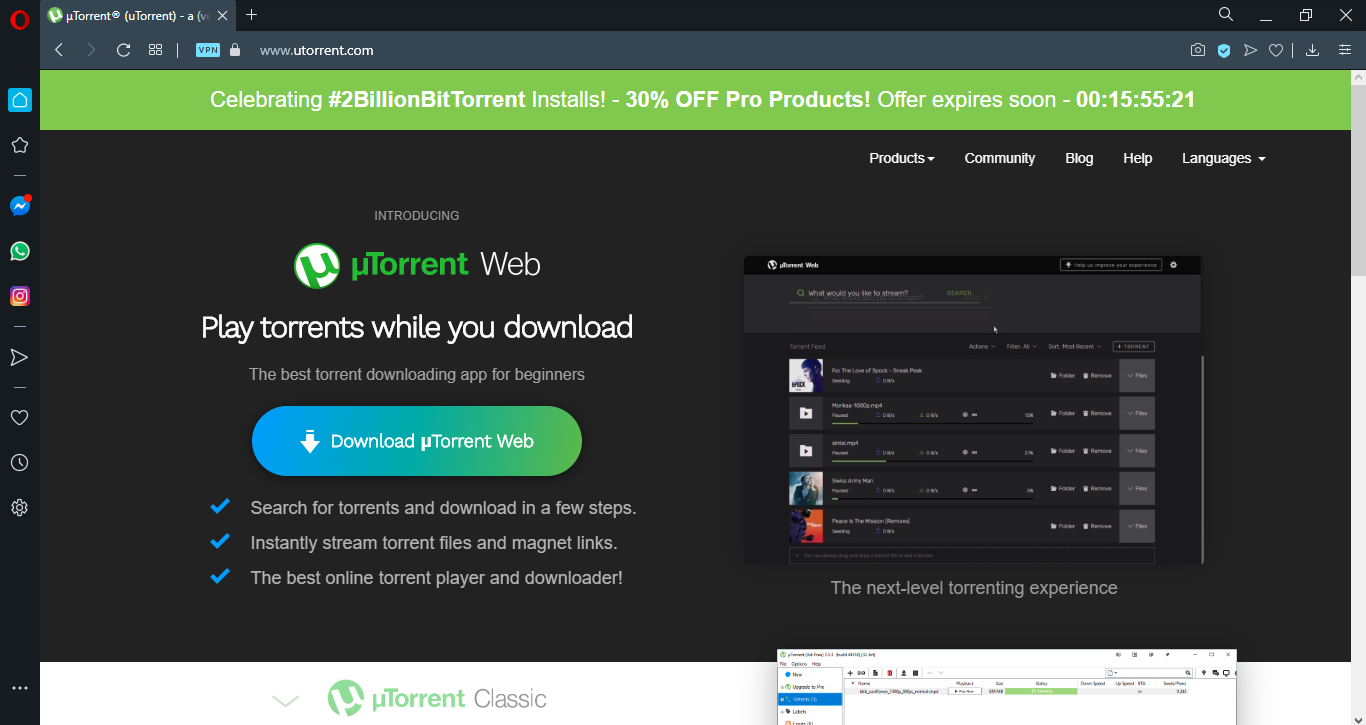
Task: Open the Opera home start page icon
Action: [19, 100]
